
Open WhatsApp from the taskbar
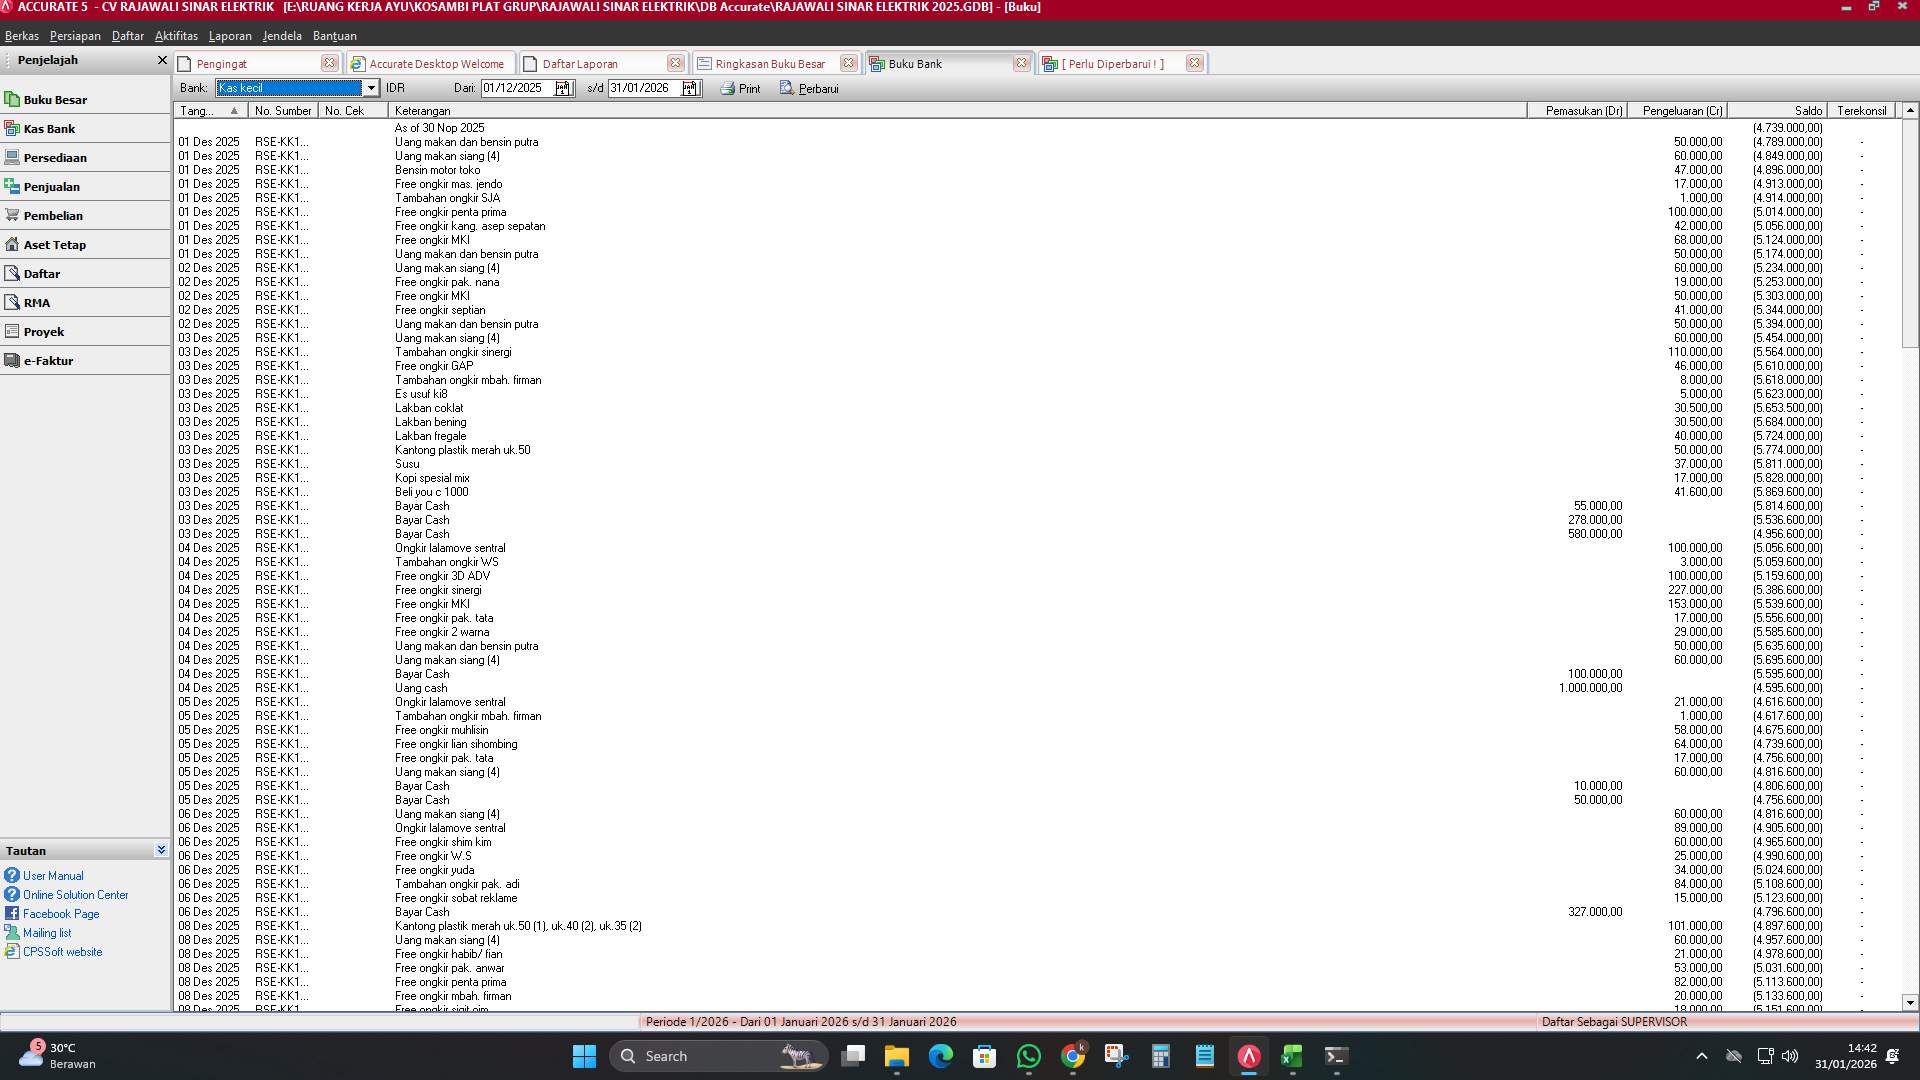[x=1029, y=1056]
